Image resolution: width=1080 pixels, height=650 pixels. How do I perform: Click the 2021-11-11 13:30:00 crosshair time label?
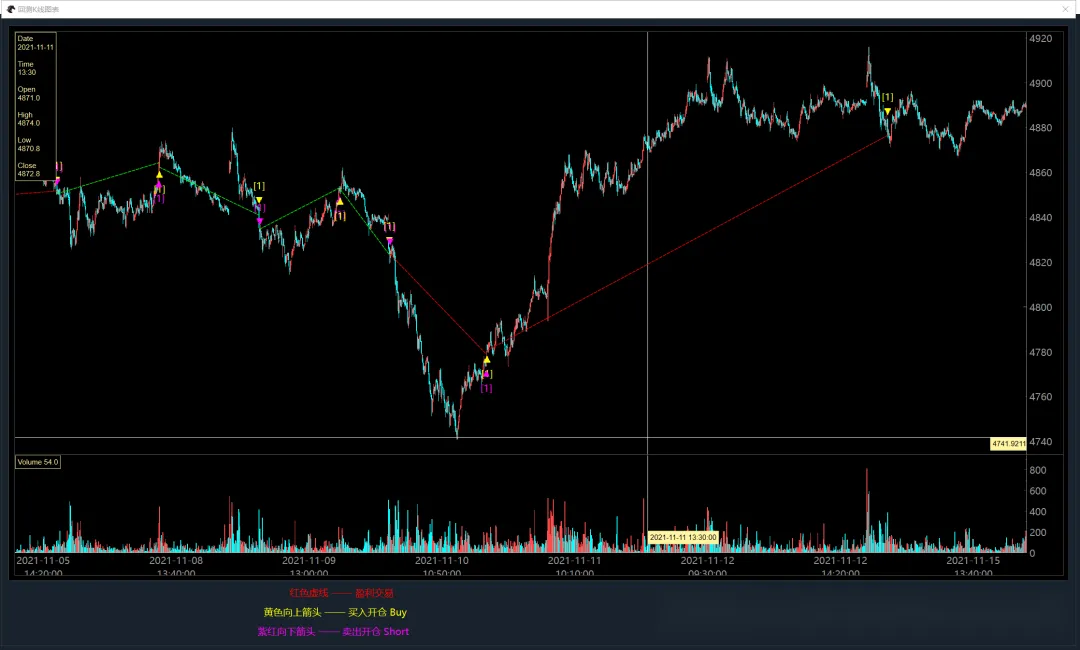pyautogui.click(x=683, y=537)
